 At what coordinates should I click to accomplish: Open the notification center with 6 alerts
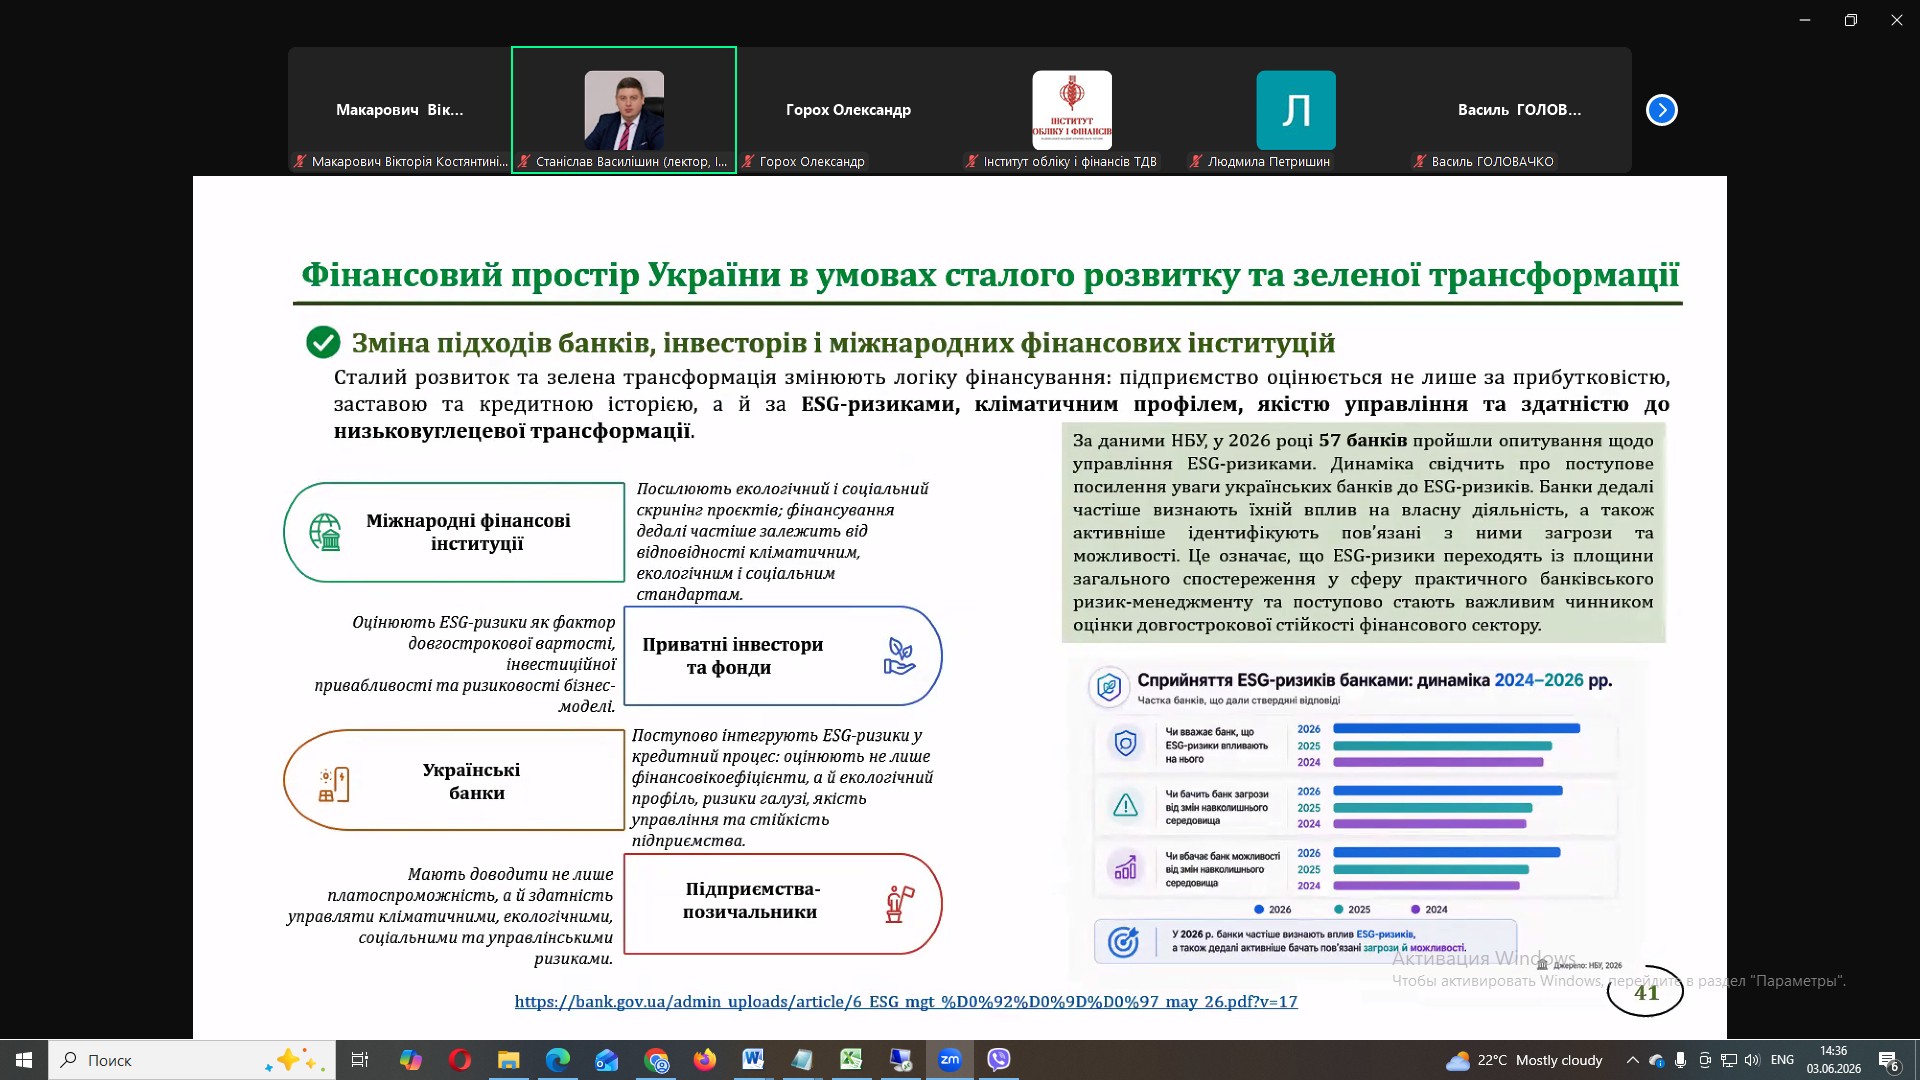[x=1889, y=1061]
